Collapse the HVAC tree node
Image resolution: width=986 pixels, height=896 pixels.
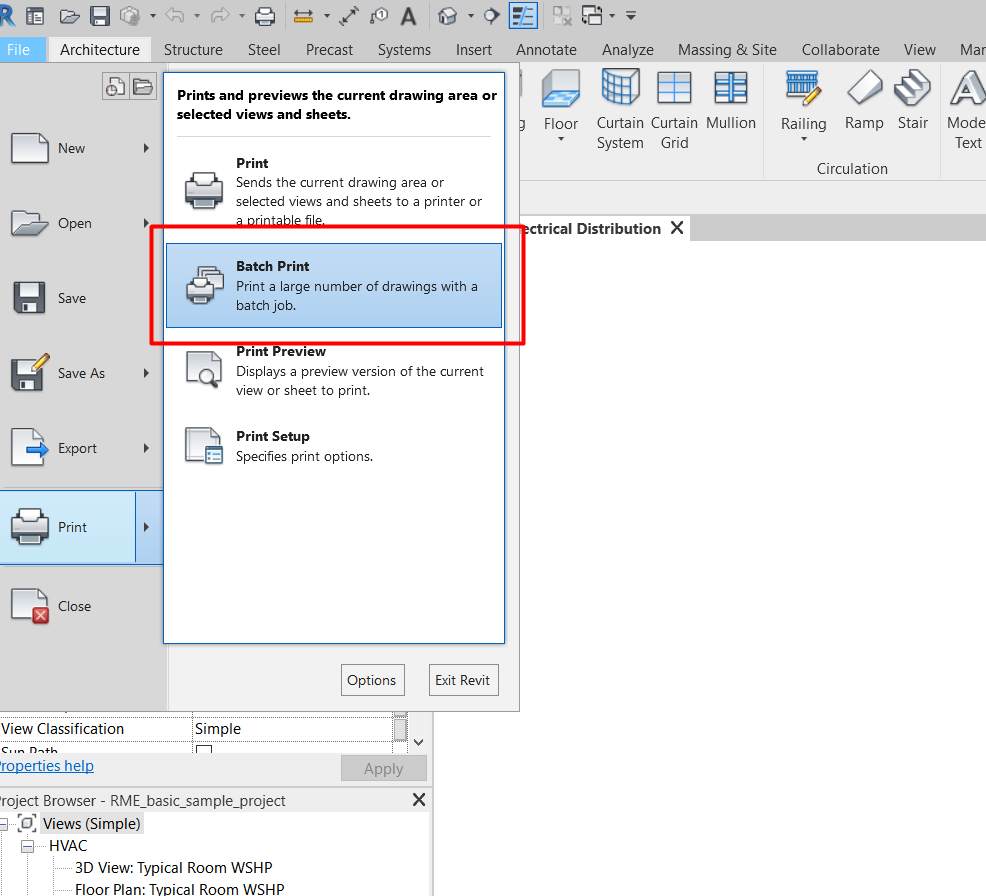(27, 846)
